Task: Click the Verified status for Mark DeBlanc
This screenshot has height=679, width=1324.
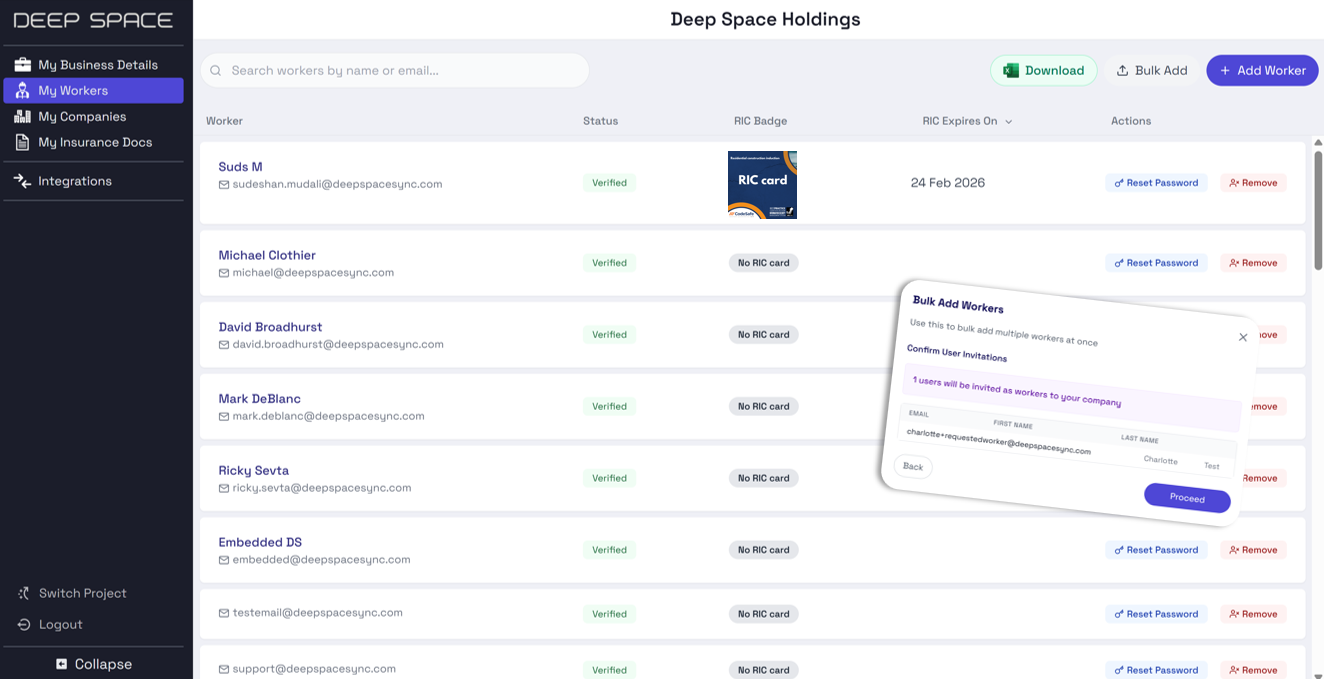Action: [609, 407]
